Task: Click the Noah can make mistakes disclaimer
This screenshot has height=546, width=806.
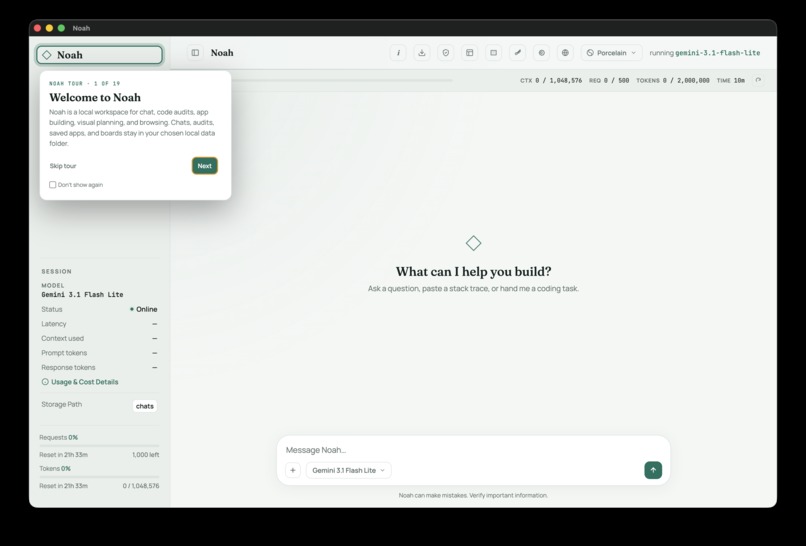Action: 473,495
